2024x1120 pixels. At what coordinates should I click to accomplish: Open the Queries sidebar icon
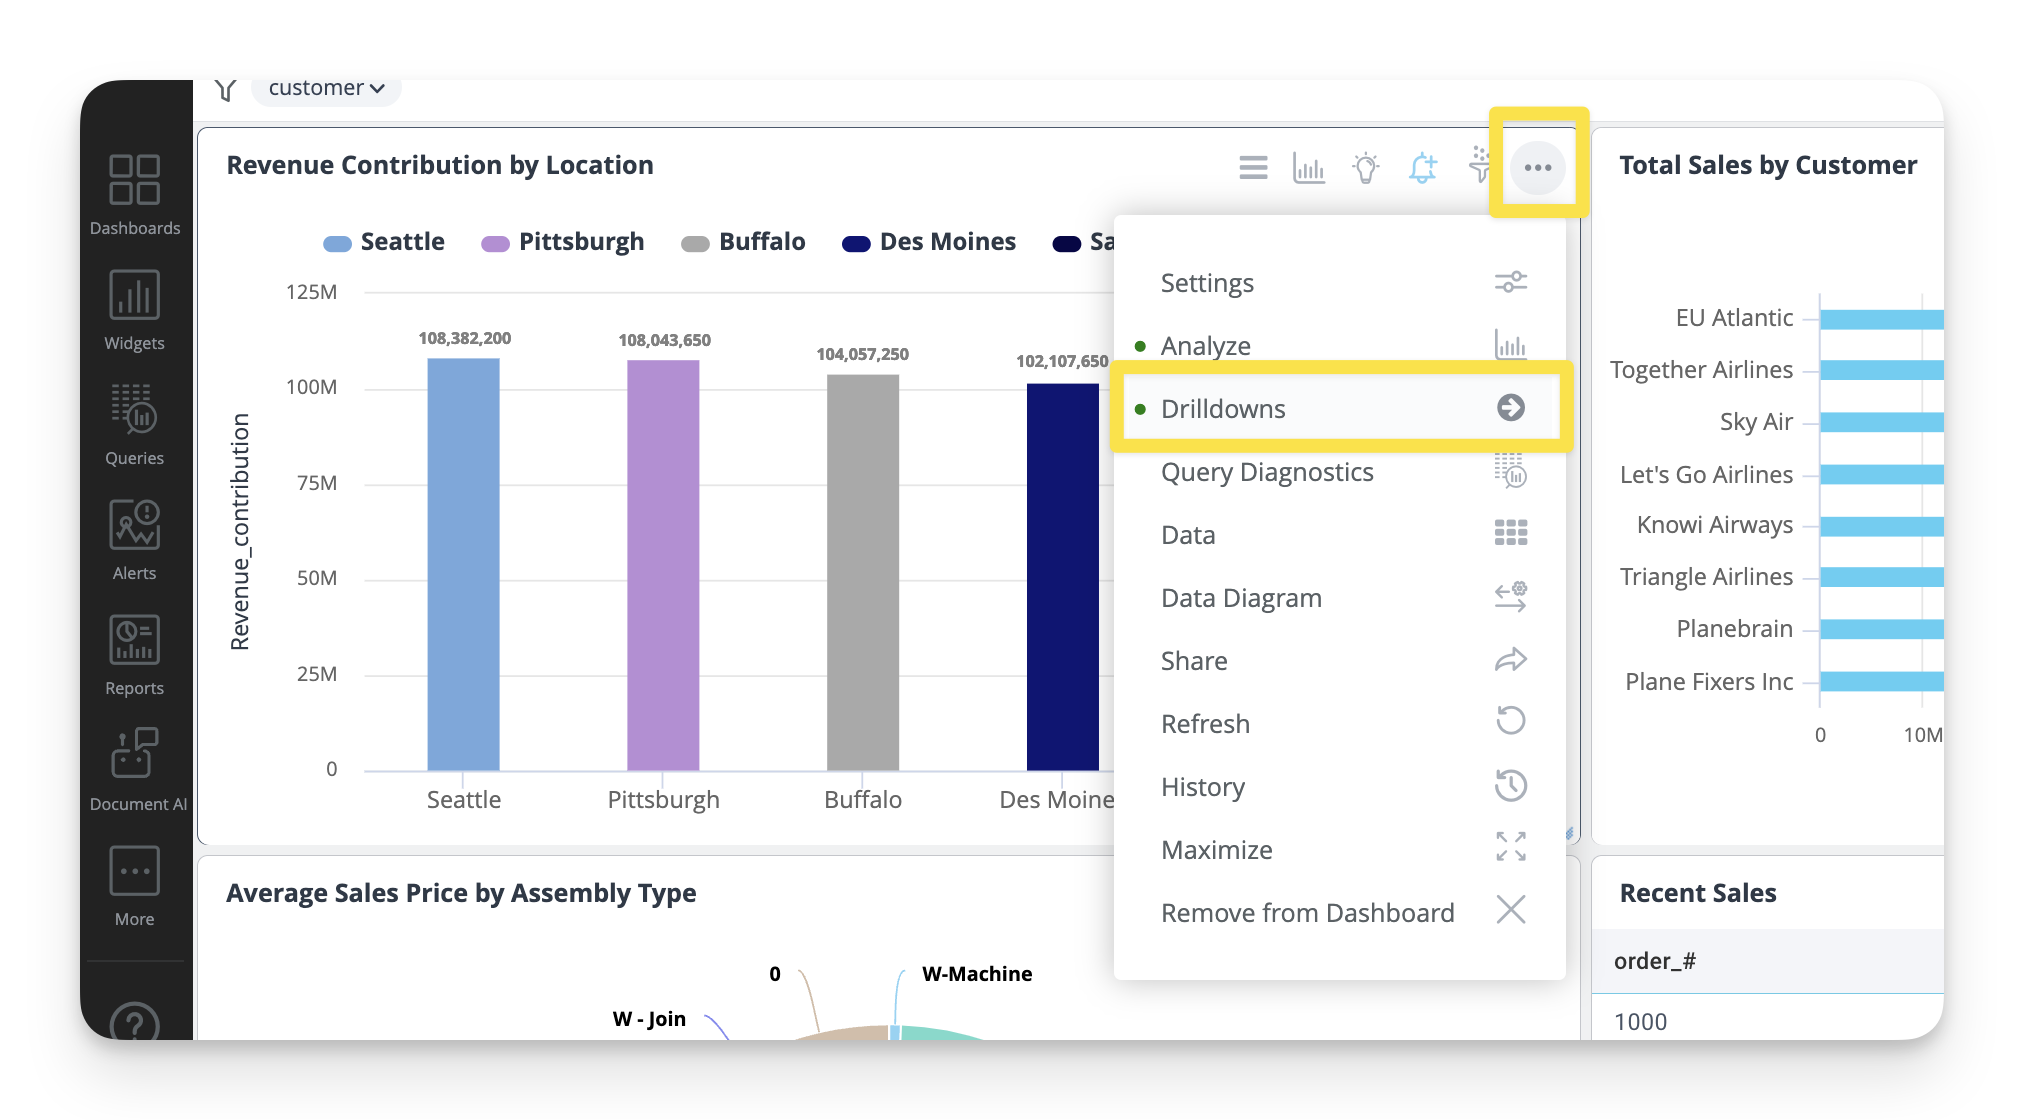(134, 425)
